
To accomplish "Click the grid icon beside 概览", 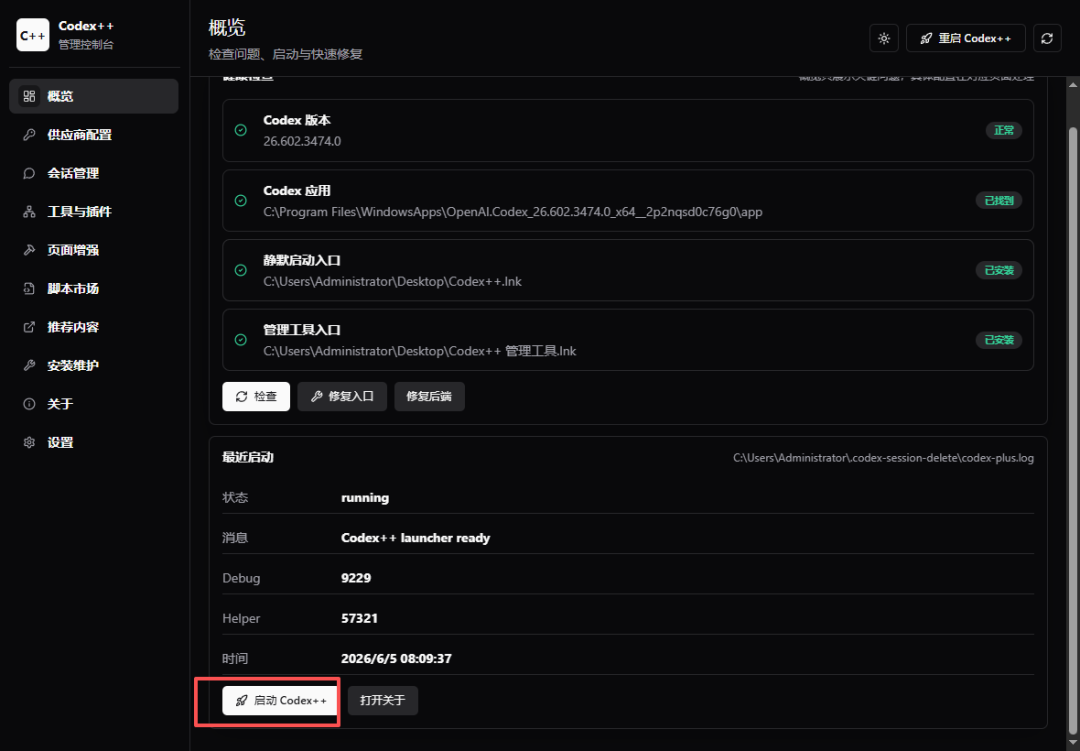I will pyautogui.click(x=29, y=96).
